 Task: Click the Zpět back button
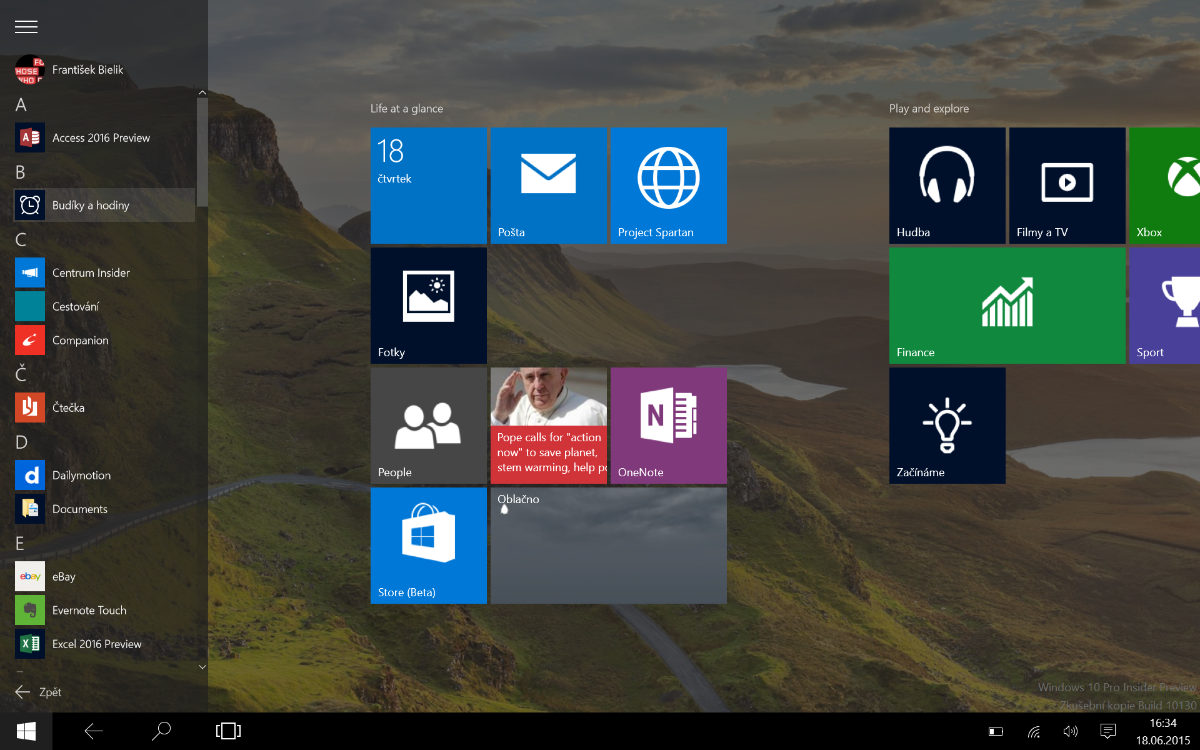click(38, 692)
